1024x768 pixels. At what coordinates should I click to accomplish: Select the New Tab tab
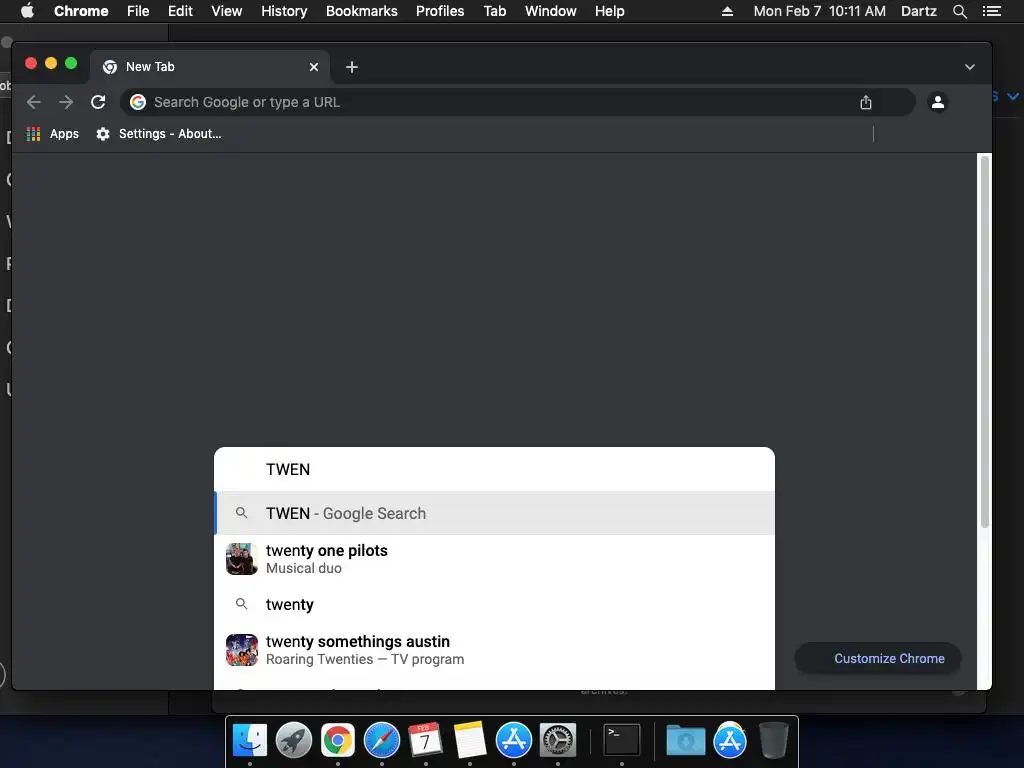[209, 67]
